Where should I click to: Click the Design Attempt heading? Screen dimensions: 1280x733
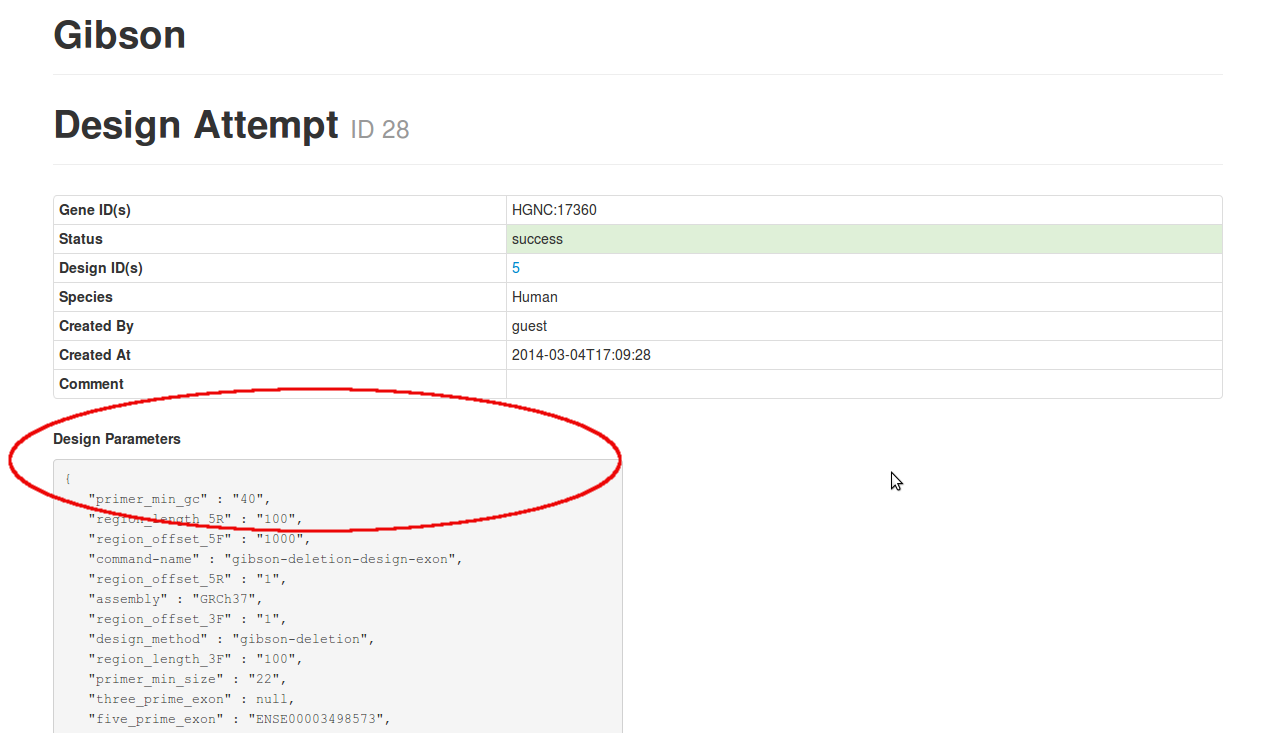[196, 125]
